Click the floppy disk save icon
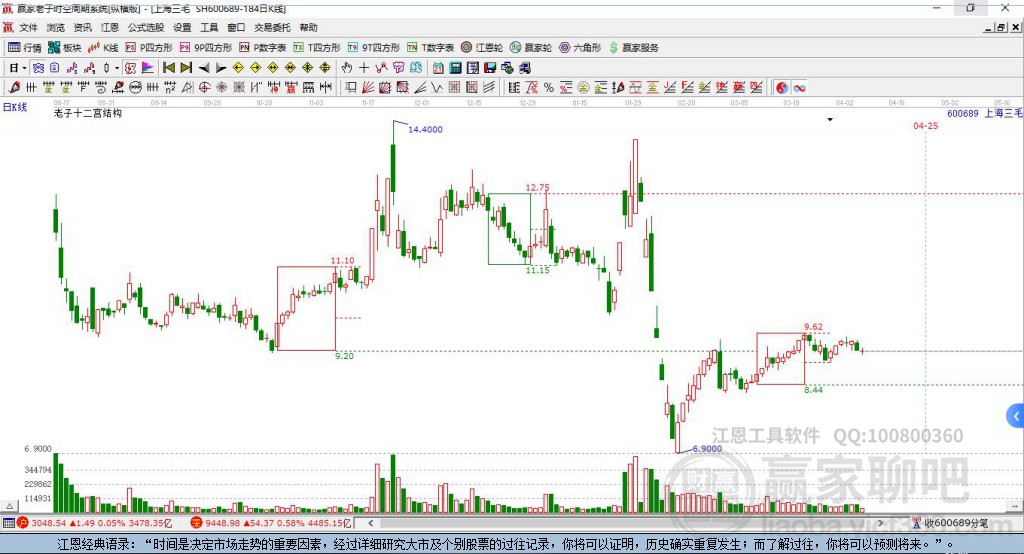 click(x=490, y=68)
